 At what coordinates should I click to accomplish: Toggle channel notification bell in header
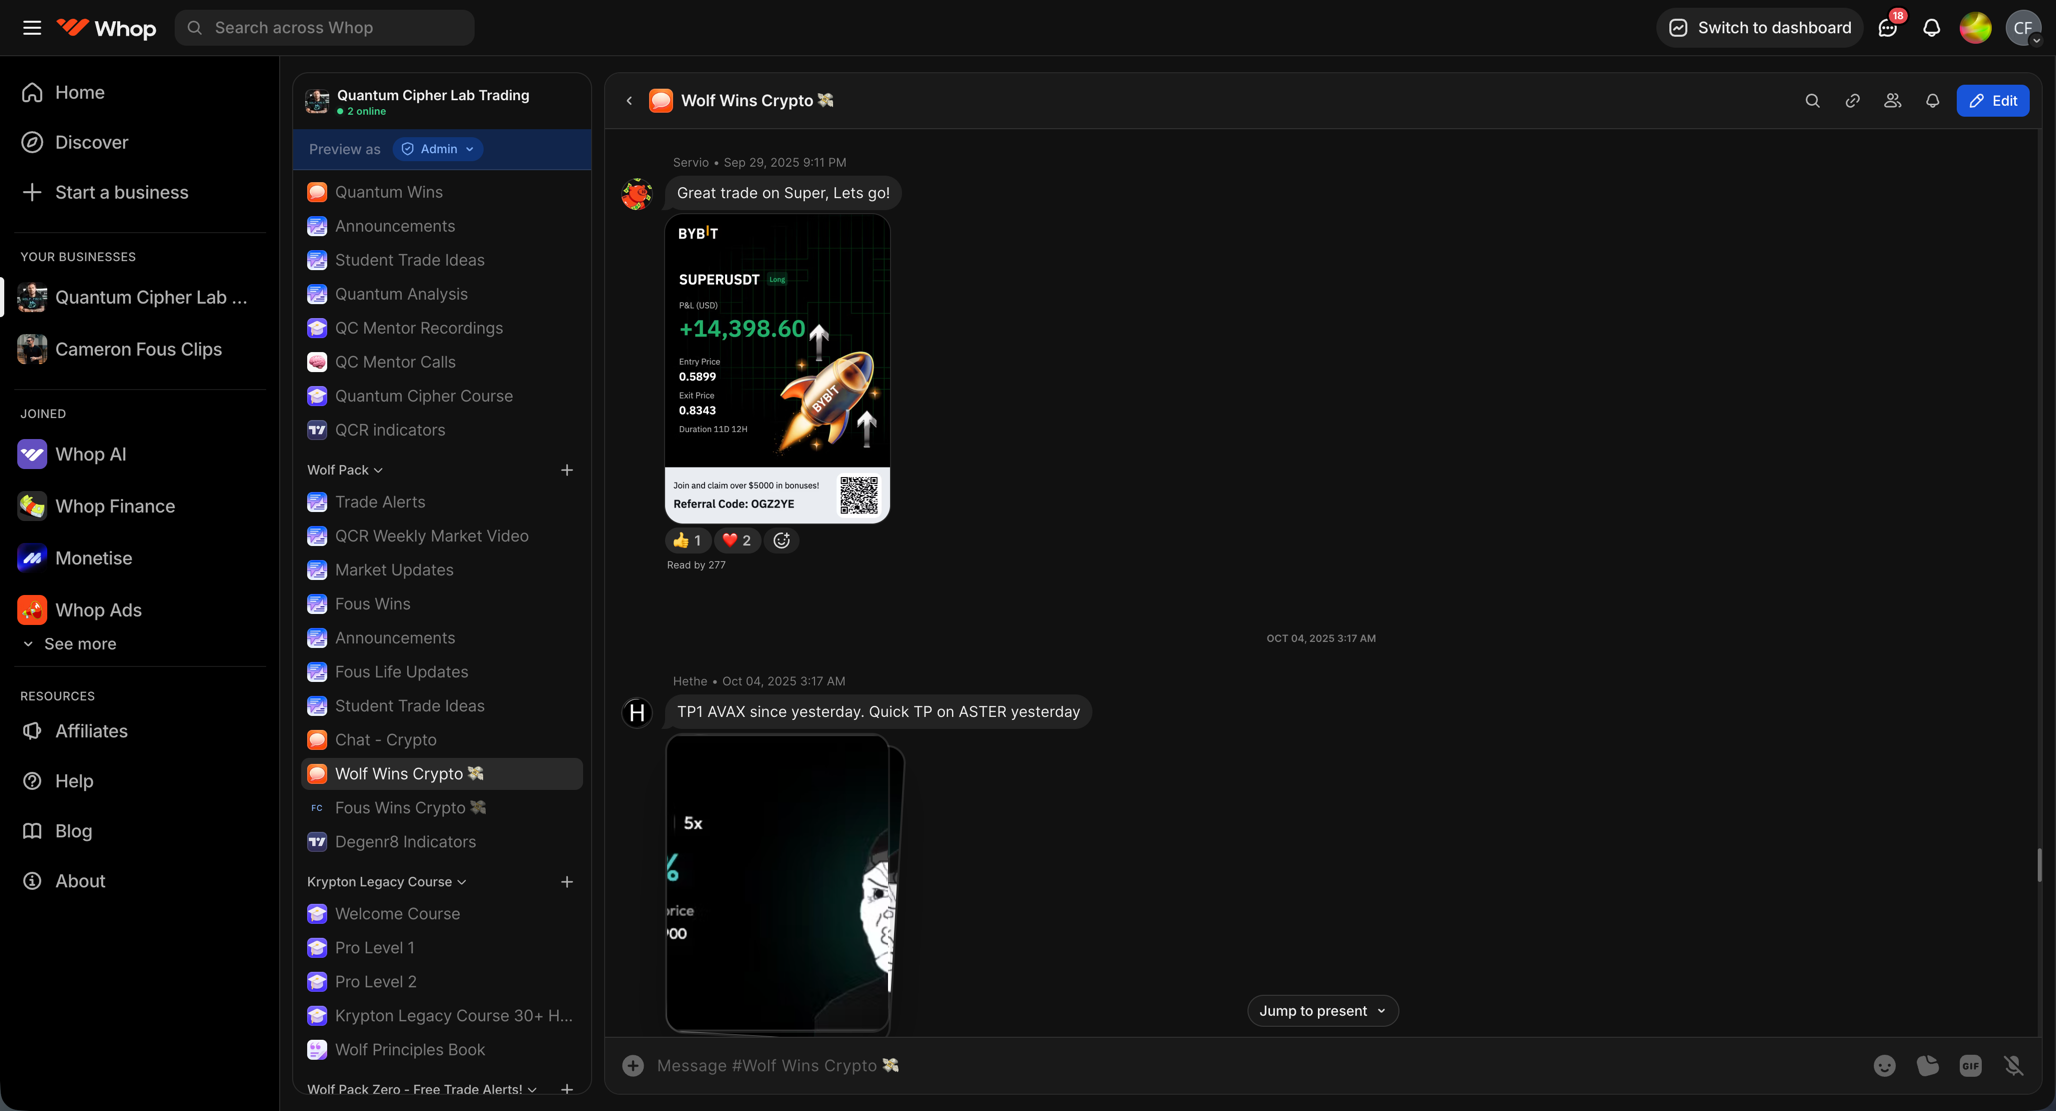1932,100
